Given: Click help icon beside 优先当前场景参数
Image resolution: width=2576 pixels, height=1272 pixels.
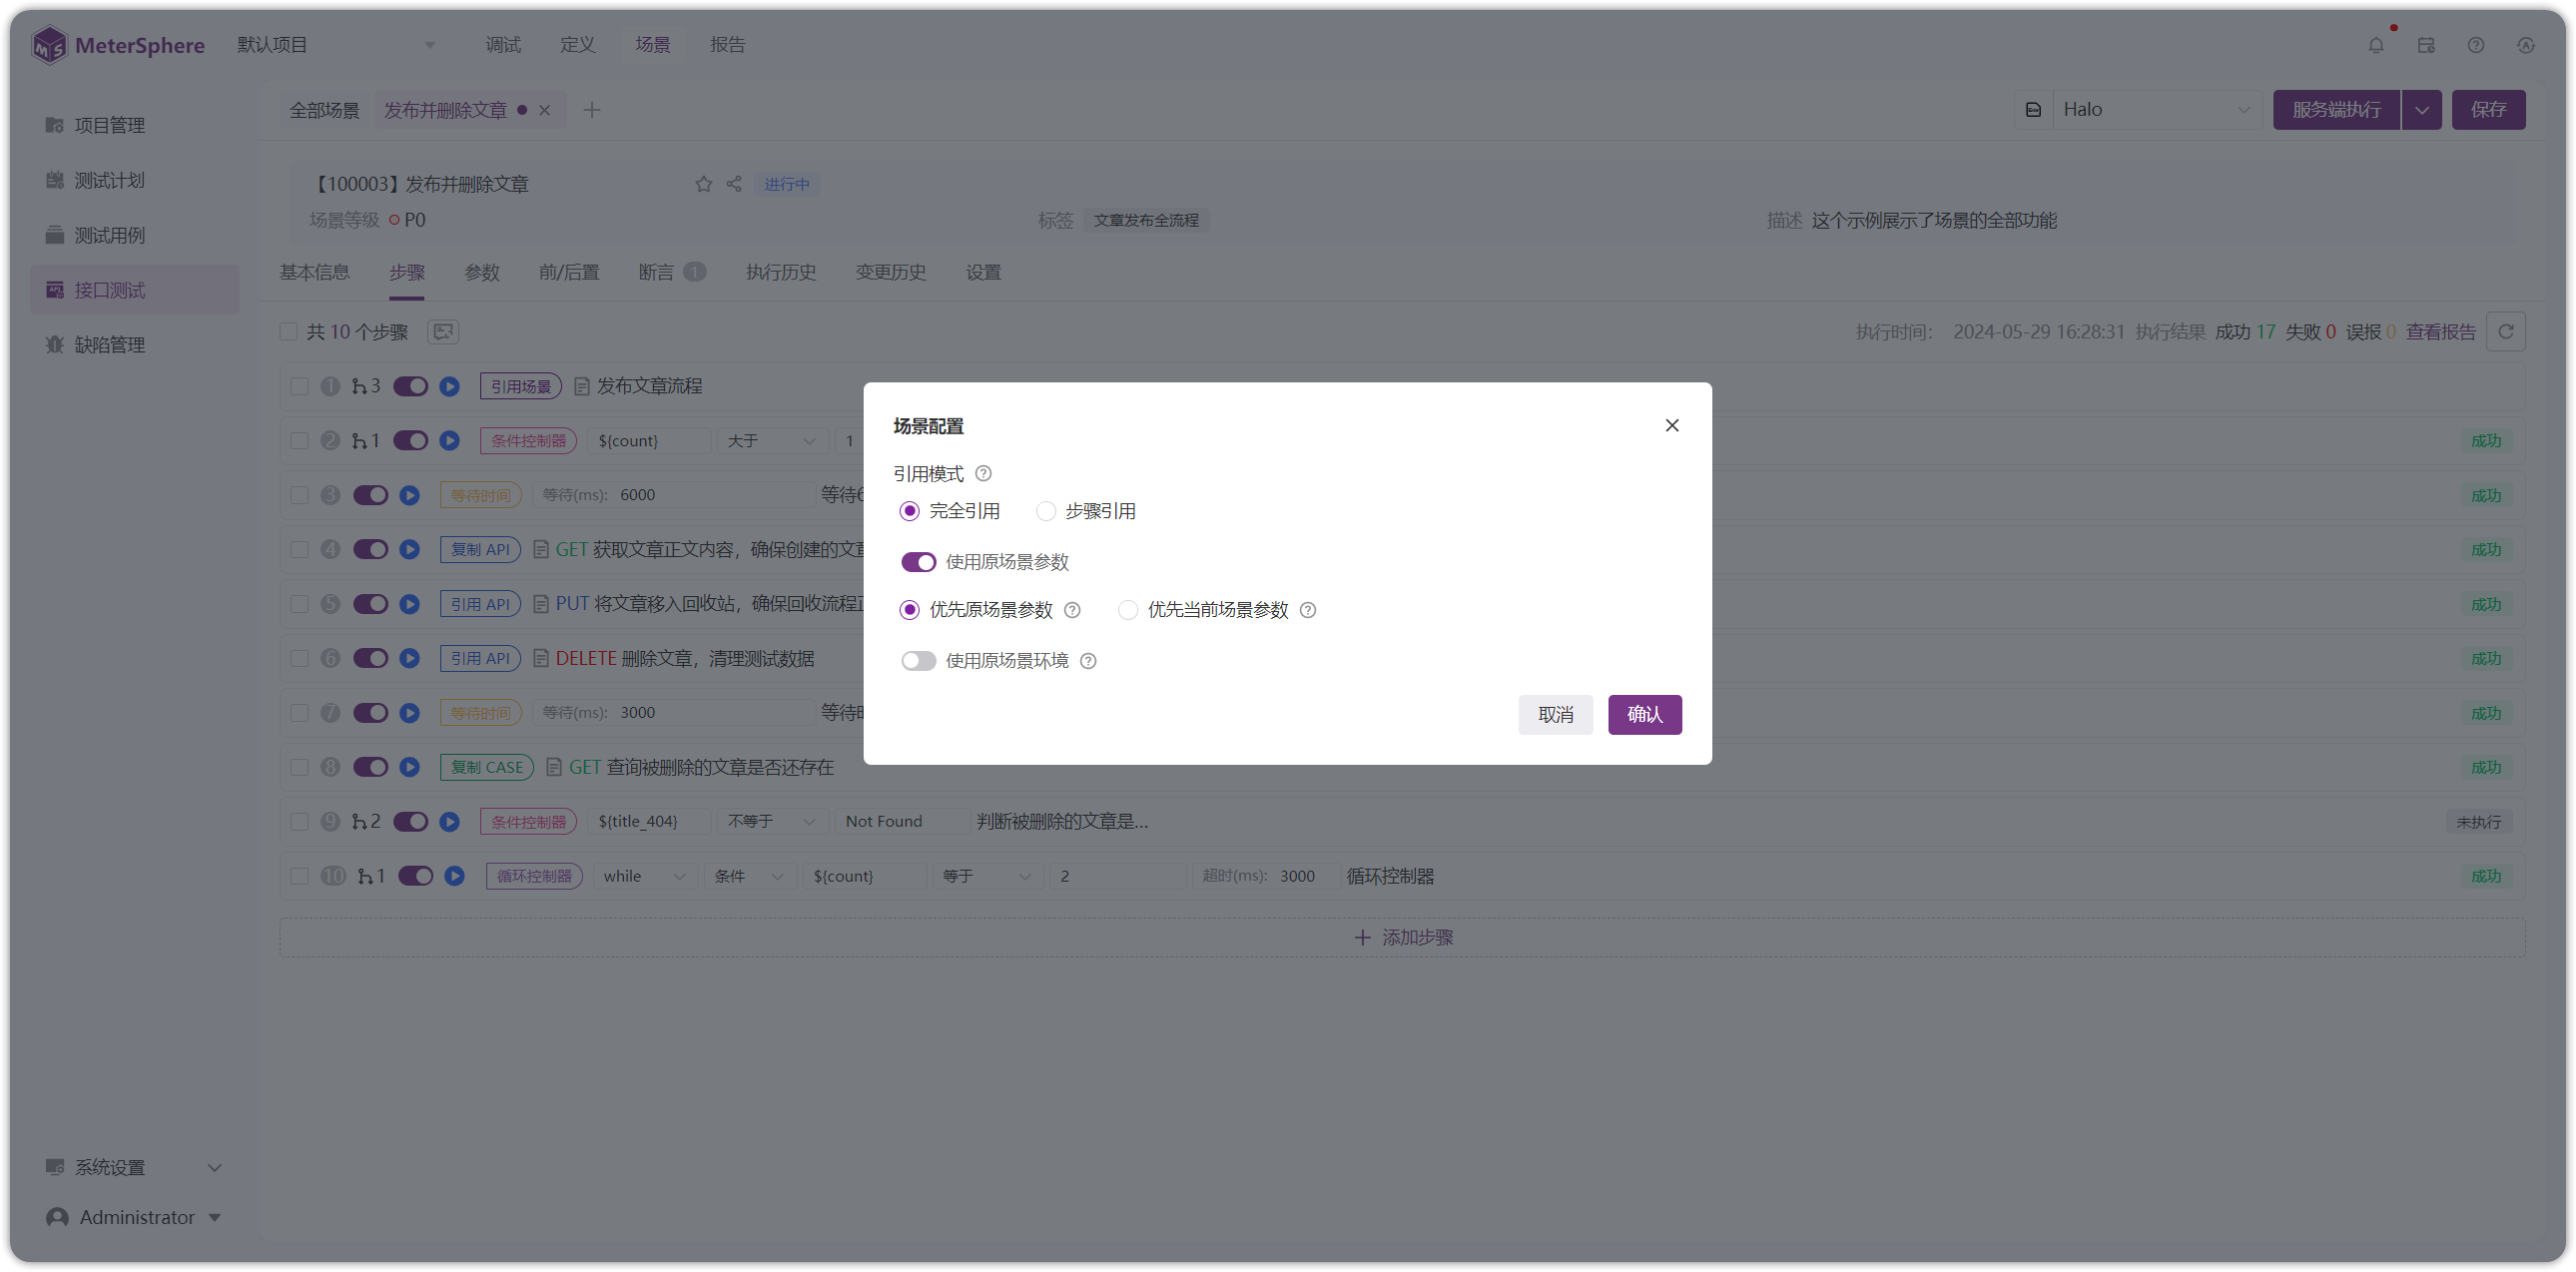Looking at the screenshot, I should tap(1307, 610).
